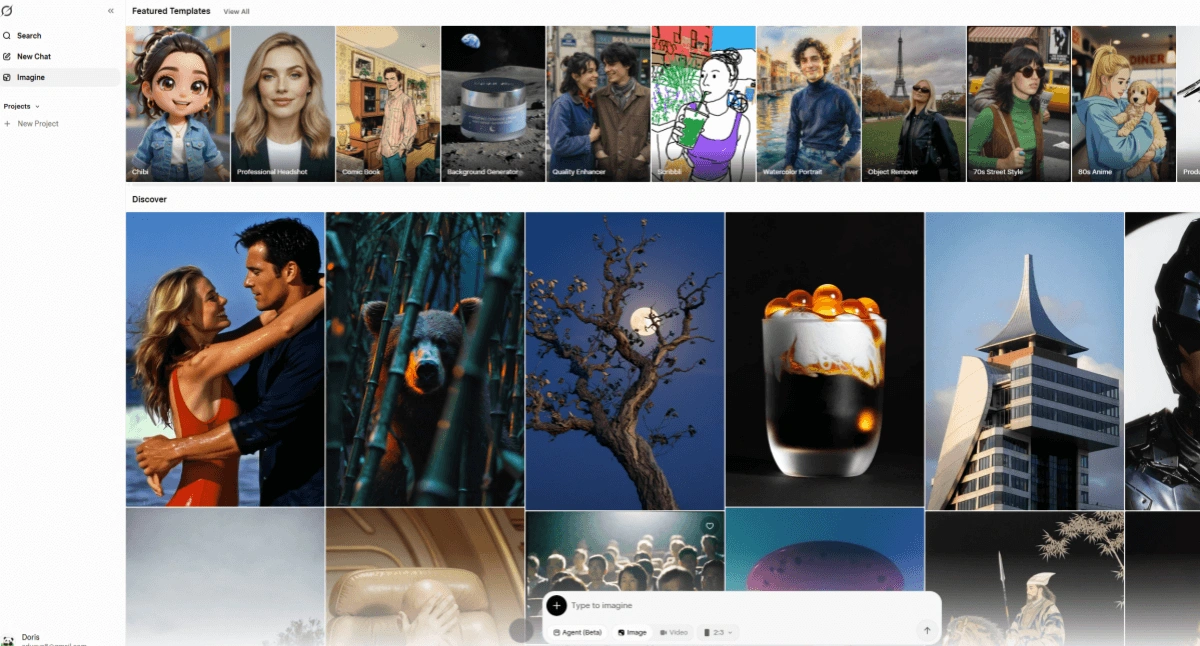
Task: Open the bear in bamboo Discover image
Action: tap(425, 359)
